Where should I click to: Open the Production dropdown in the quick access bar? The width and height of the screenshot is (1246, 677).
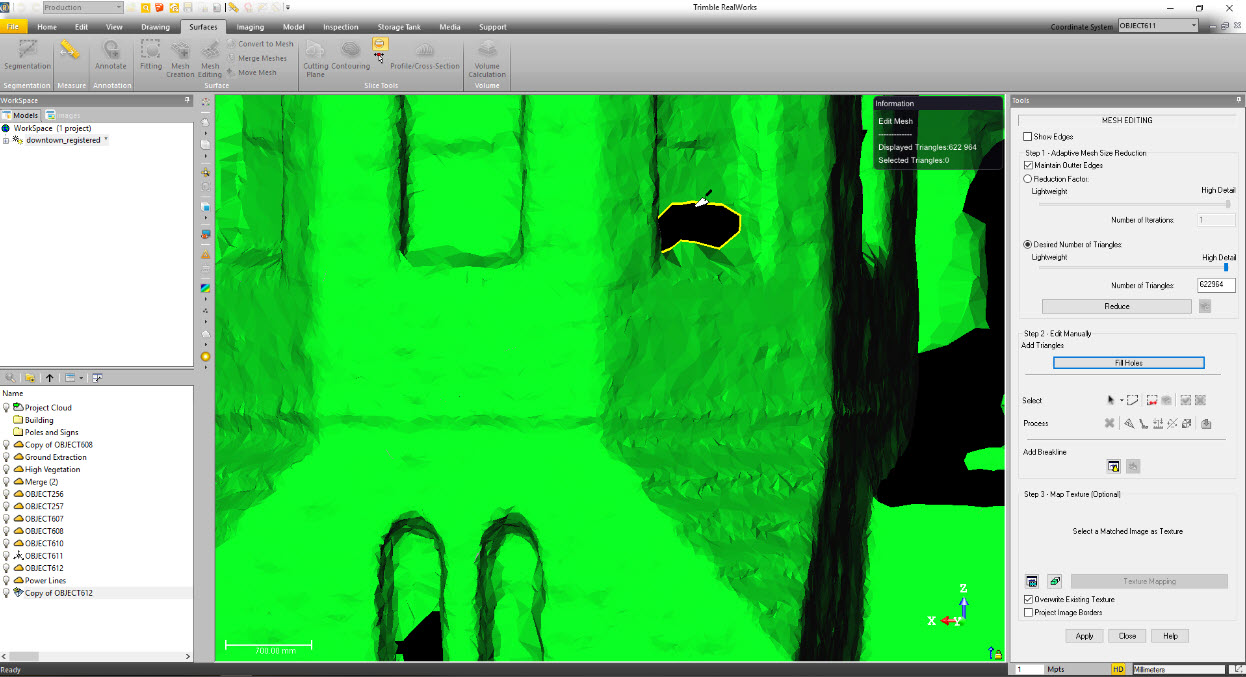click(x=120, y=6)
